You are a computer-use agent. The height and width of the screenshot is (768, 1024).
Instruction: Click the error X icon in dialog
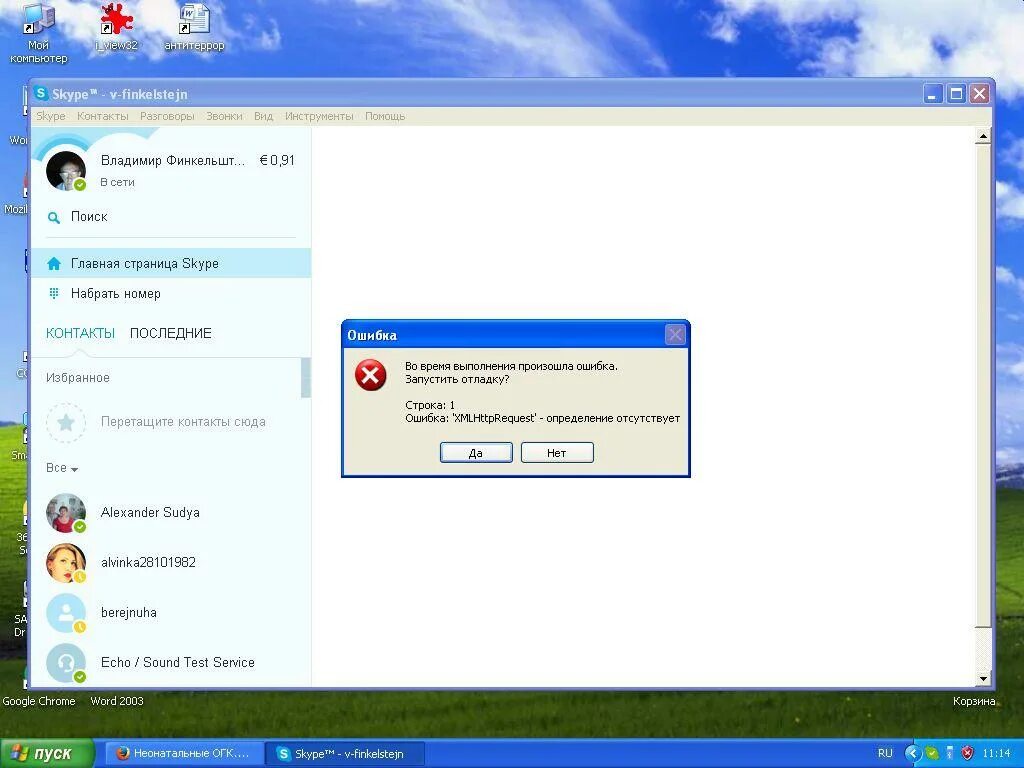pos(370,376)
